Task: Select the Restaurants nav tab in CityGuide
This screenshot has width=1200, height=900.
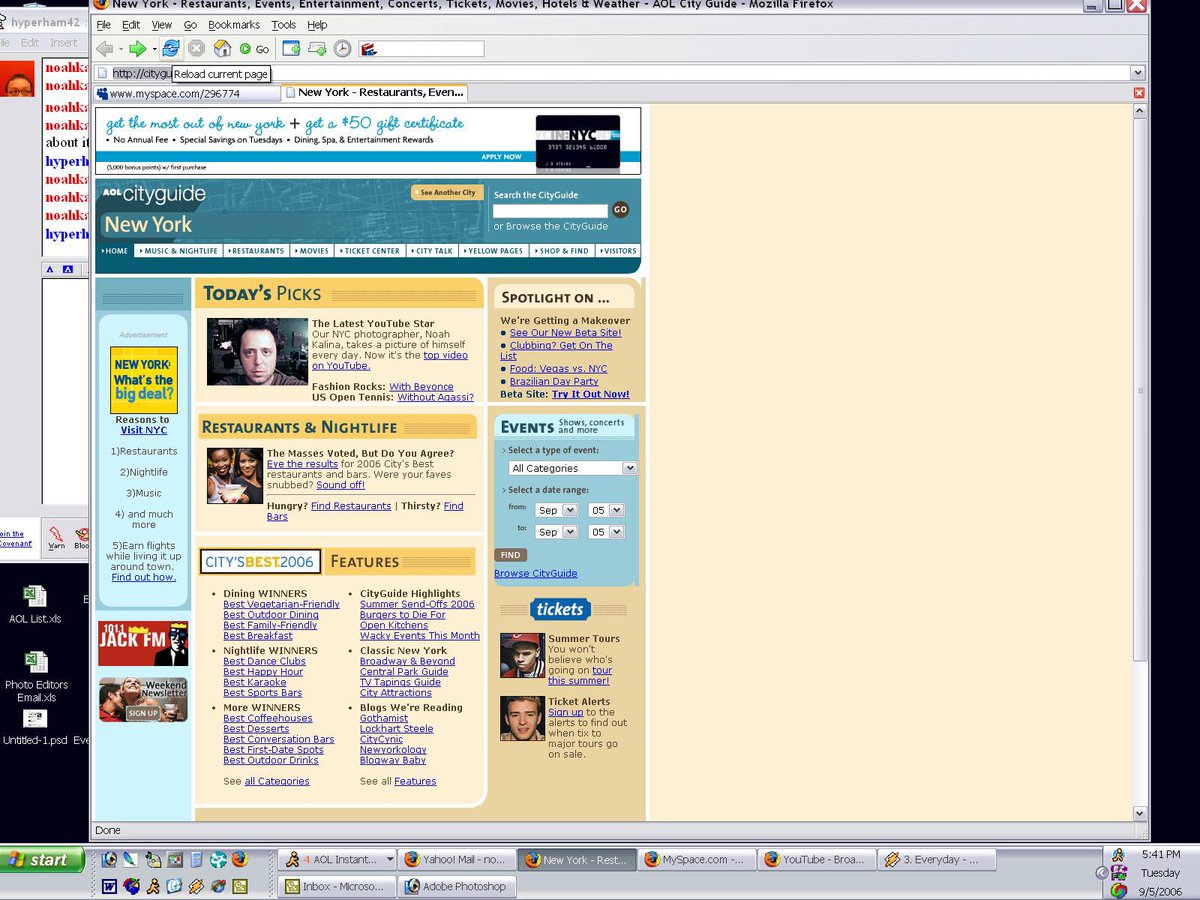Action: (257, 251)
